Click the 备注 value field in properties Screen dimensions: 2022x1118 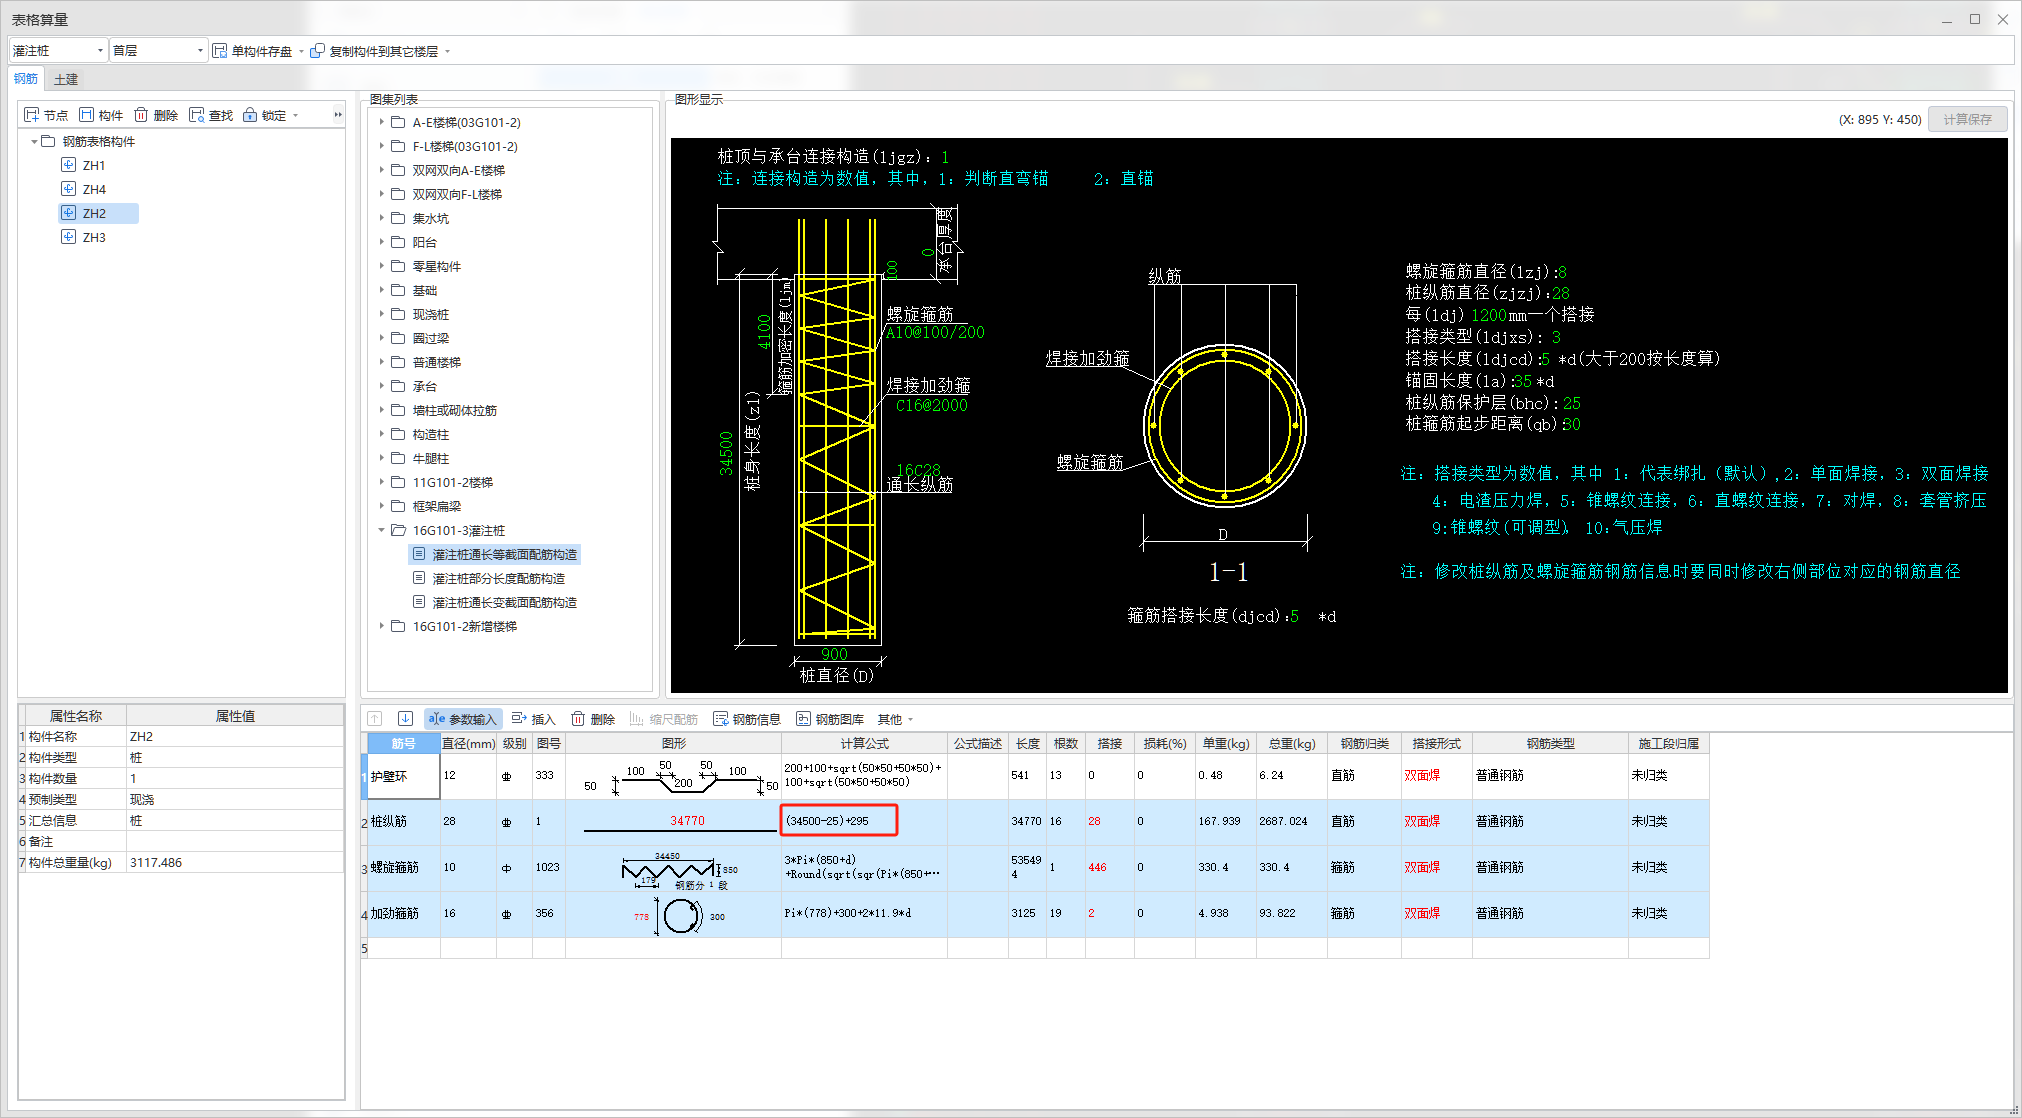click(235, 841)
